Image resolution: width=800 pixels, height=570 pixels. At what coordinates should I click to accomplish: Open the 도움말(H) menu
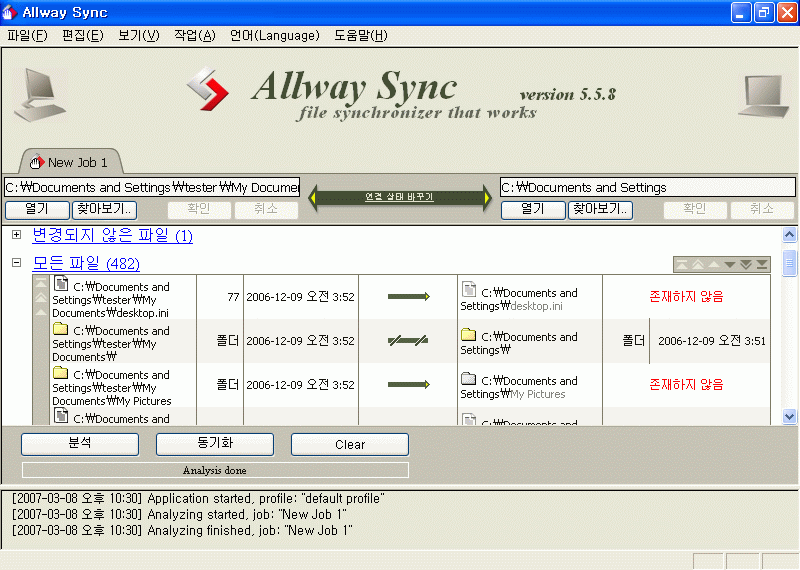coord(361,35)
